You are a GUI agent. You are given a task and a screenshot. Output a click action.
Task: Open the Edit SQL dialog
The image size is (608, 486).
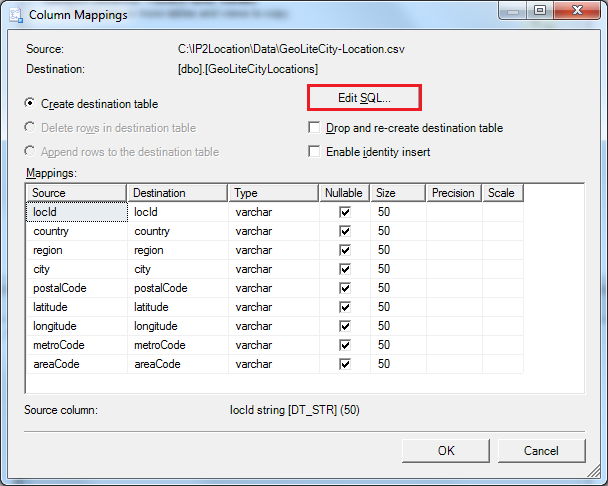(364, 98)
